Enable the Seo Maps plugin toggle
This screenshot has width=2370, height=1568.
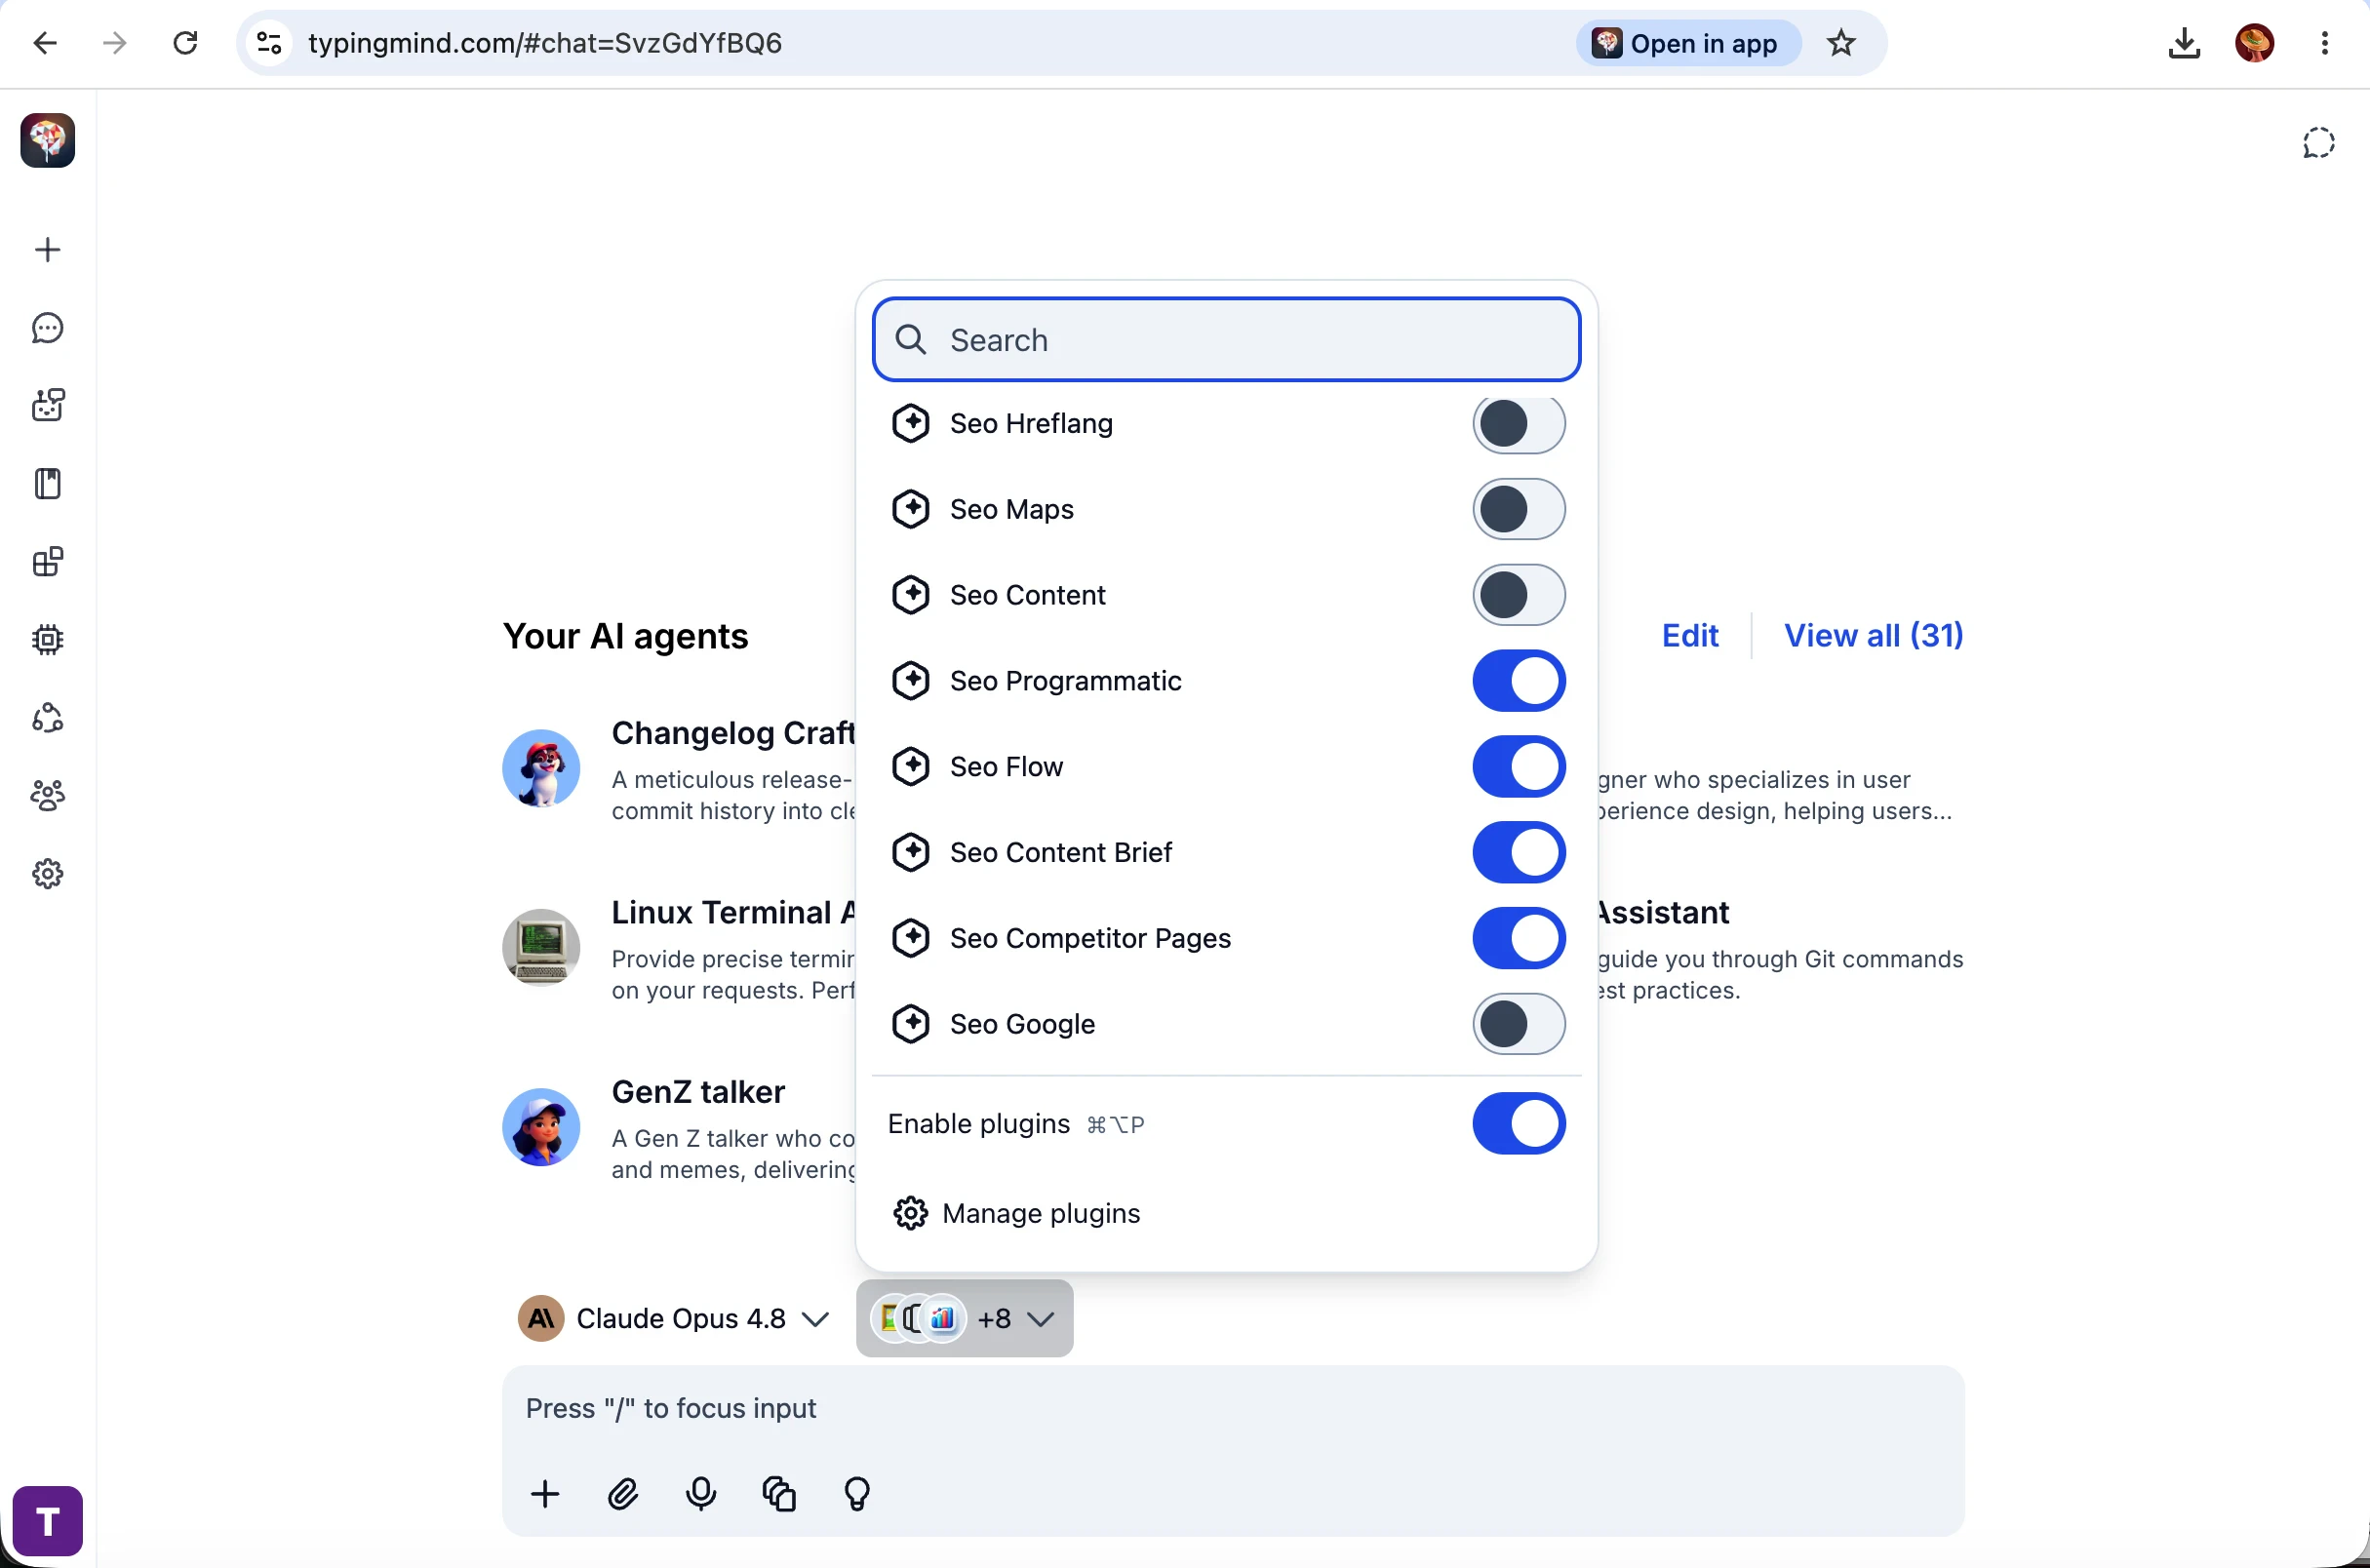point(1518,509)
